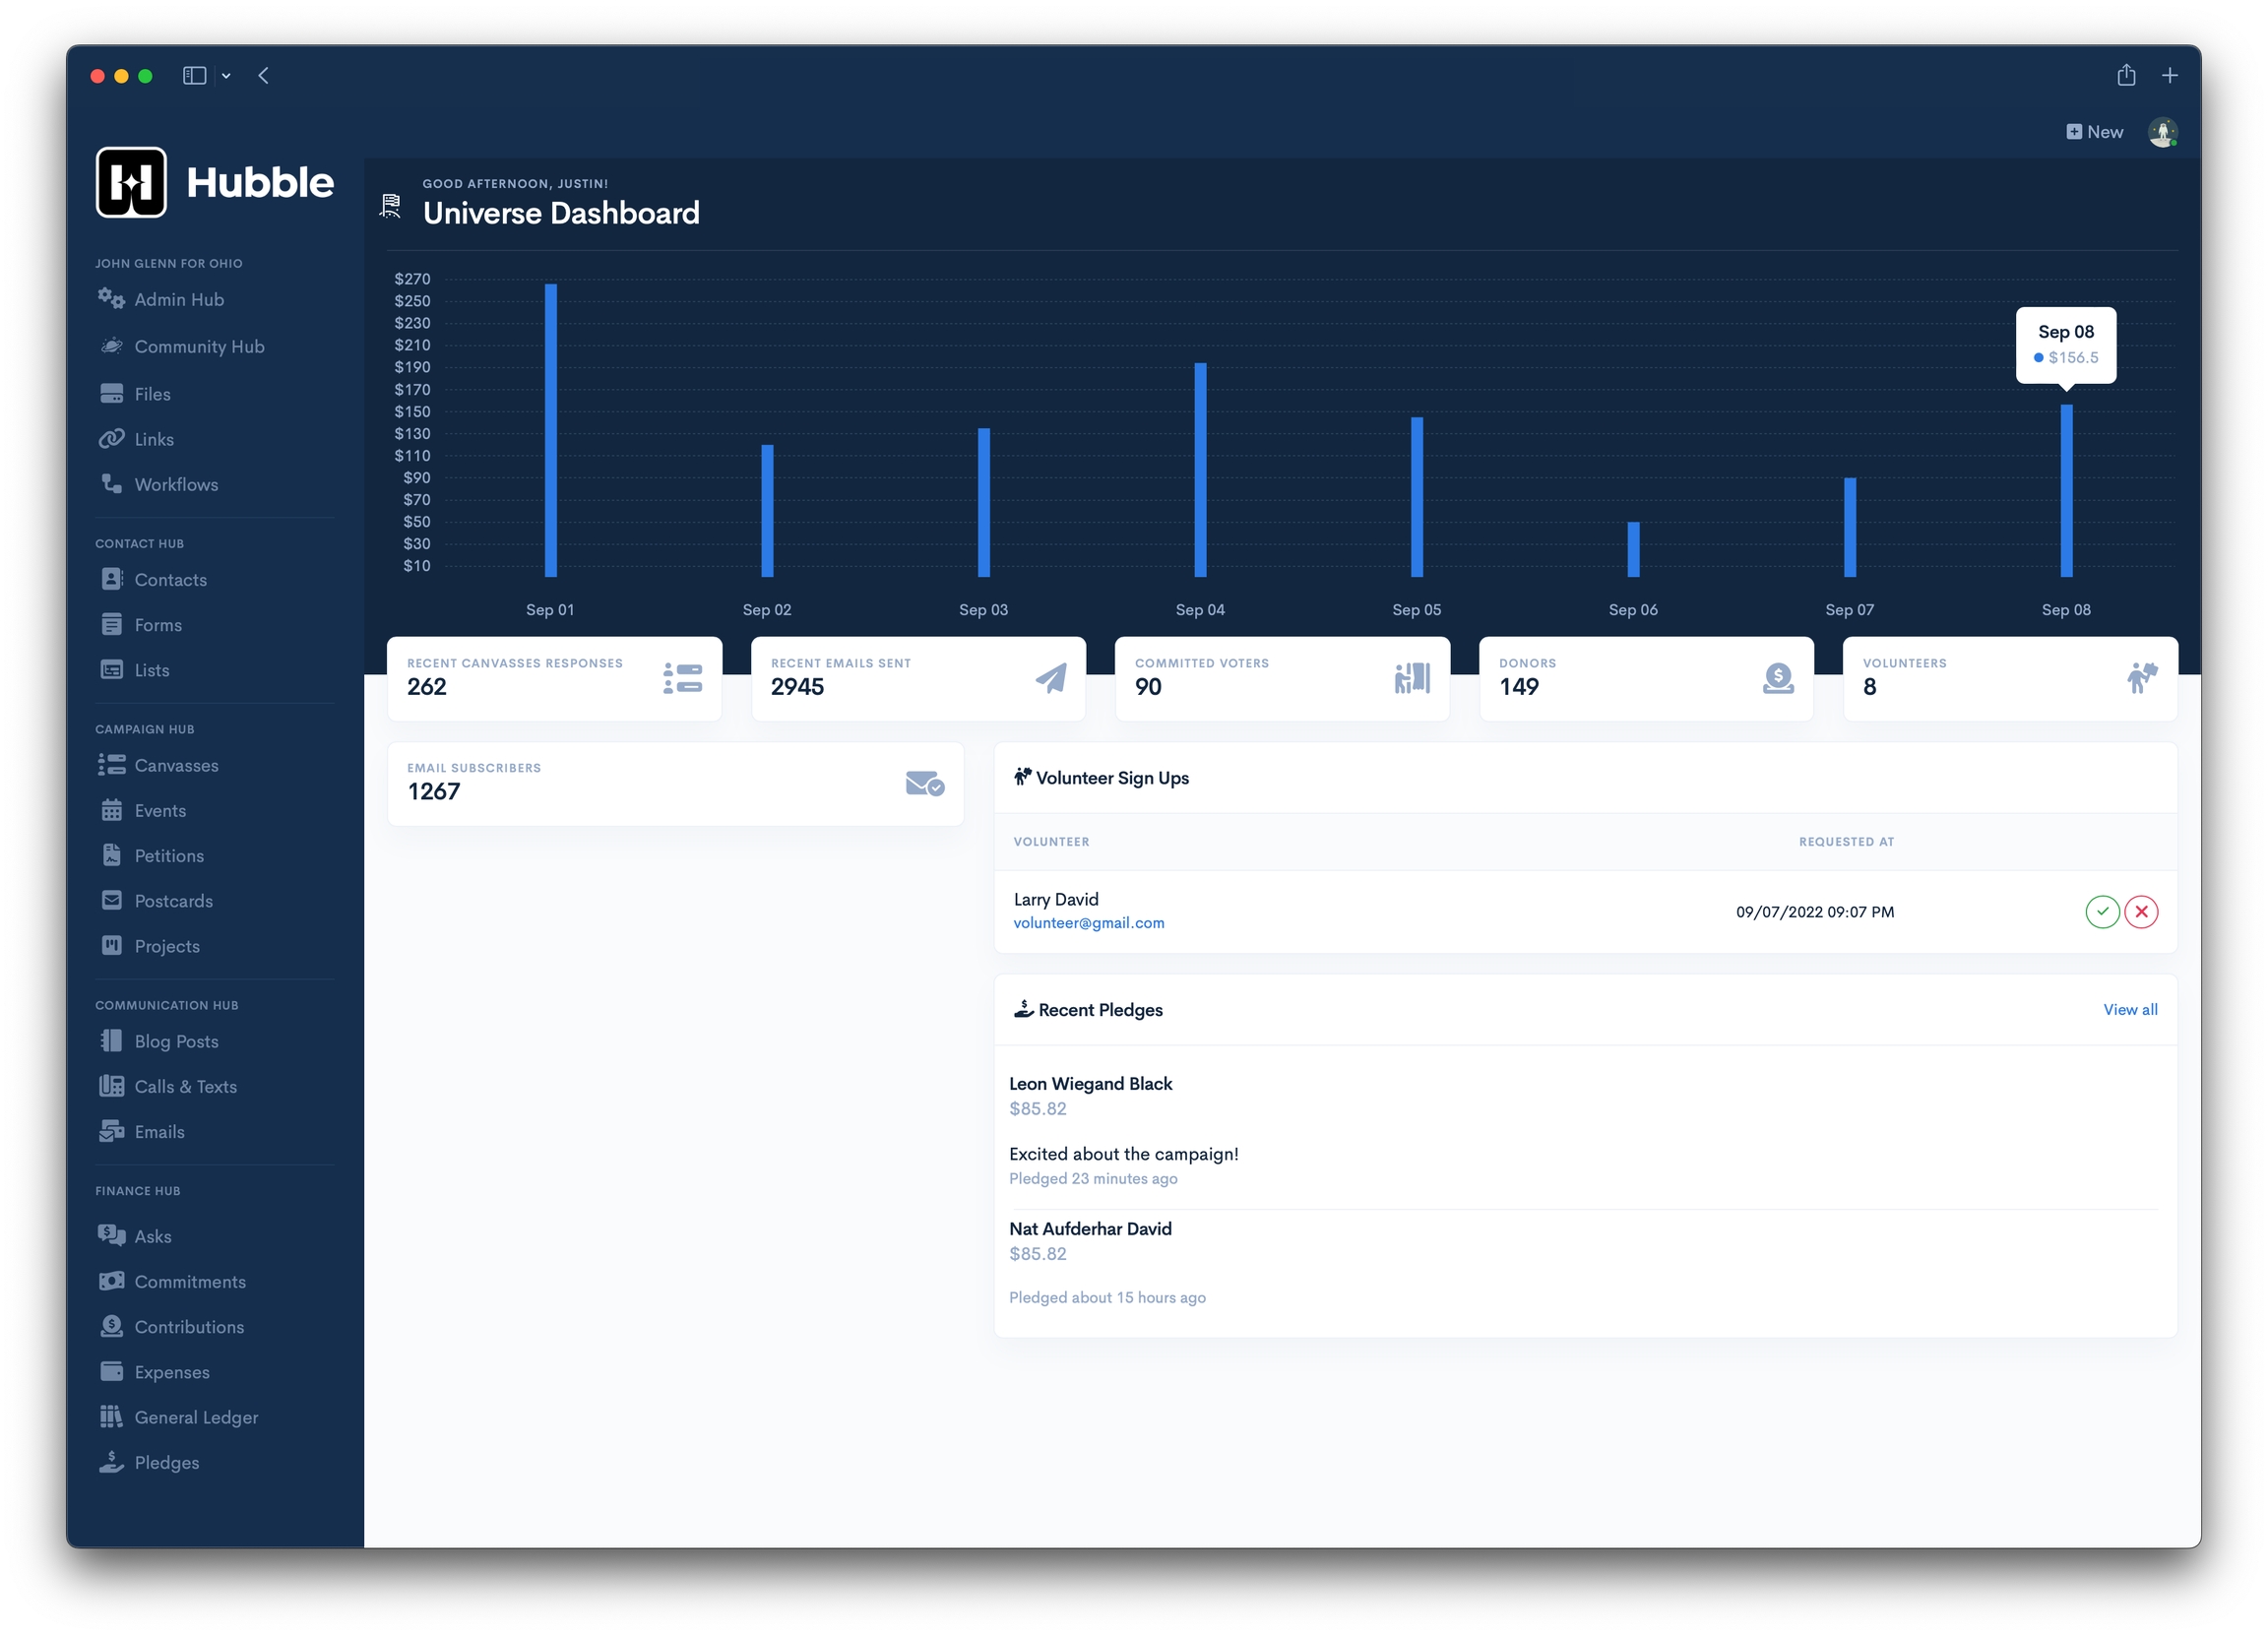Click View all pledges link
This screenshot has height=1636, width=2268.
click(x=2129, y=1009)
